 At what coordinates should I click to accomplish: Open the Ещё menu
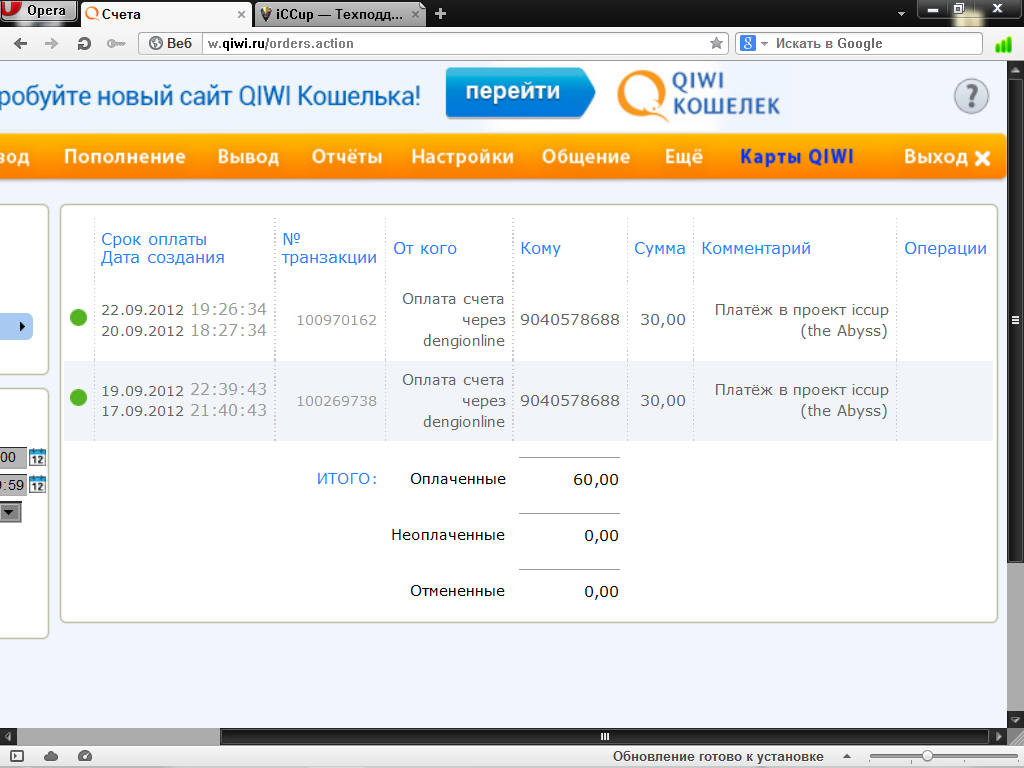coord(684,157)
